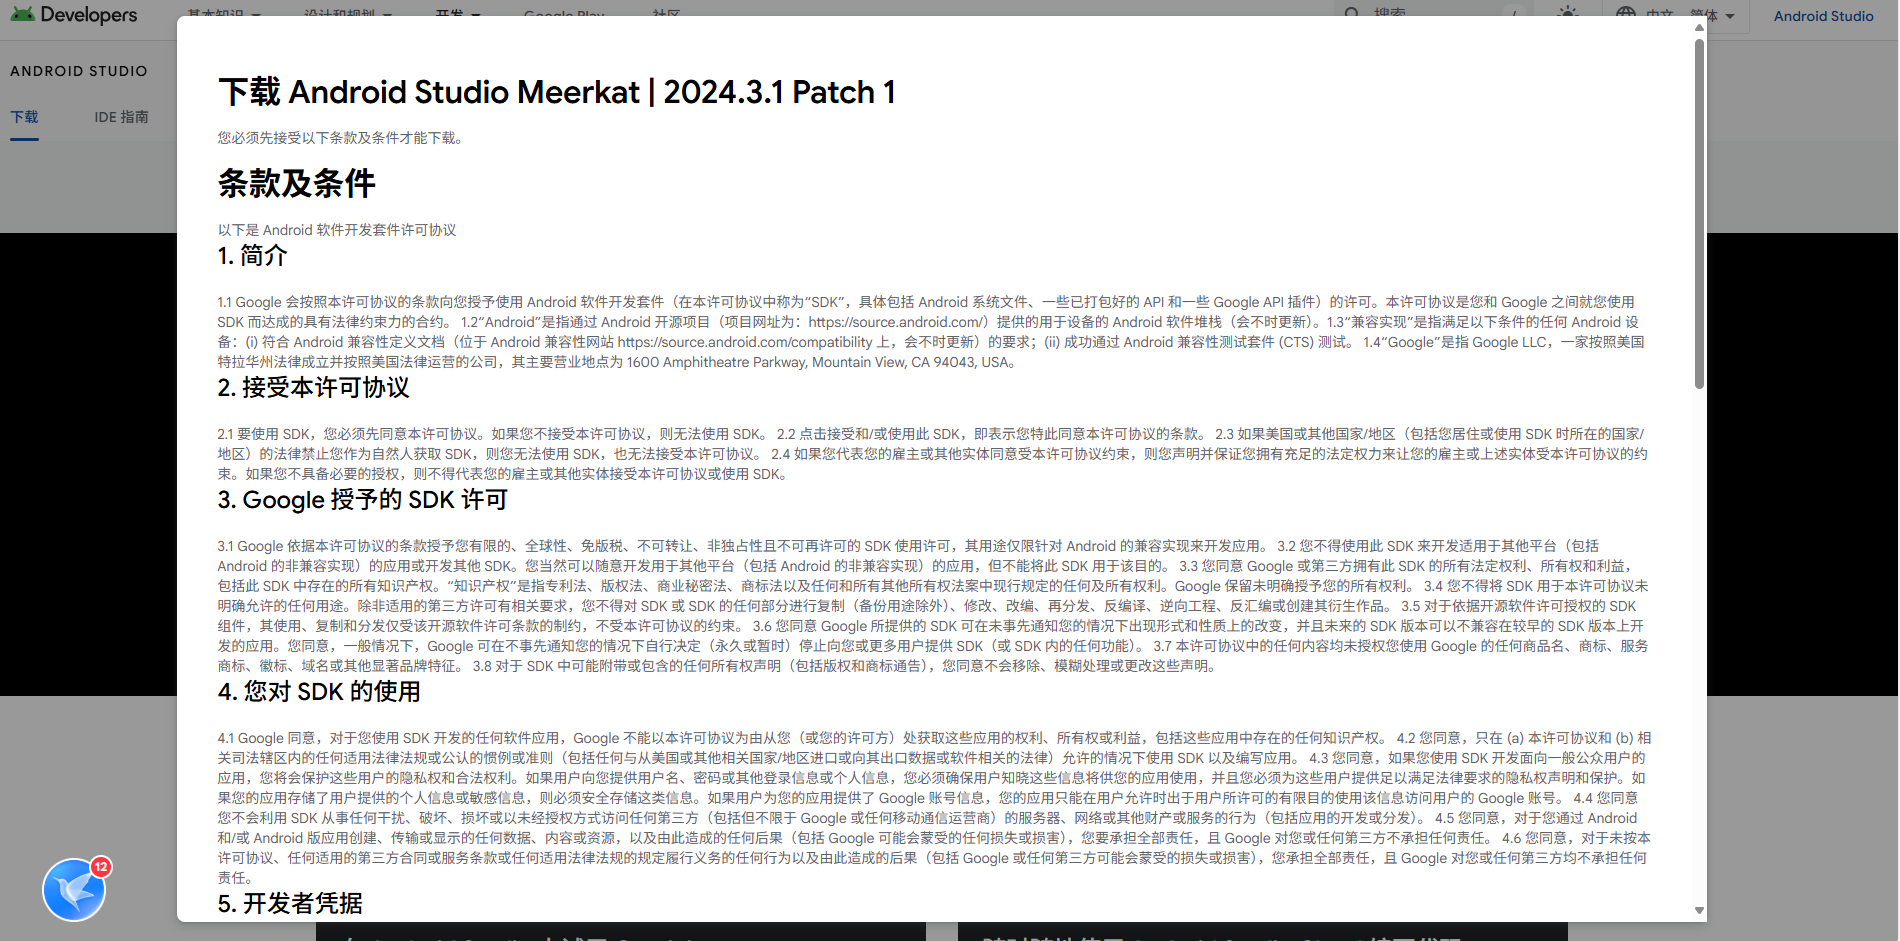The height and width of the screenshot is (941, 1900).
Task: Click the source.android.com/compatibility URL text
Action: [x=745, y=342]
